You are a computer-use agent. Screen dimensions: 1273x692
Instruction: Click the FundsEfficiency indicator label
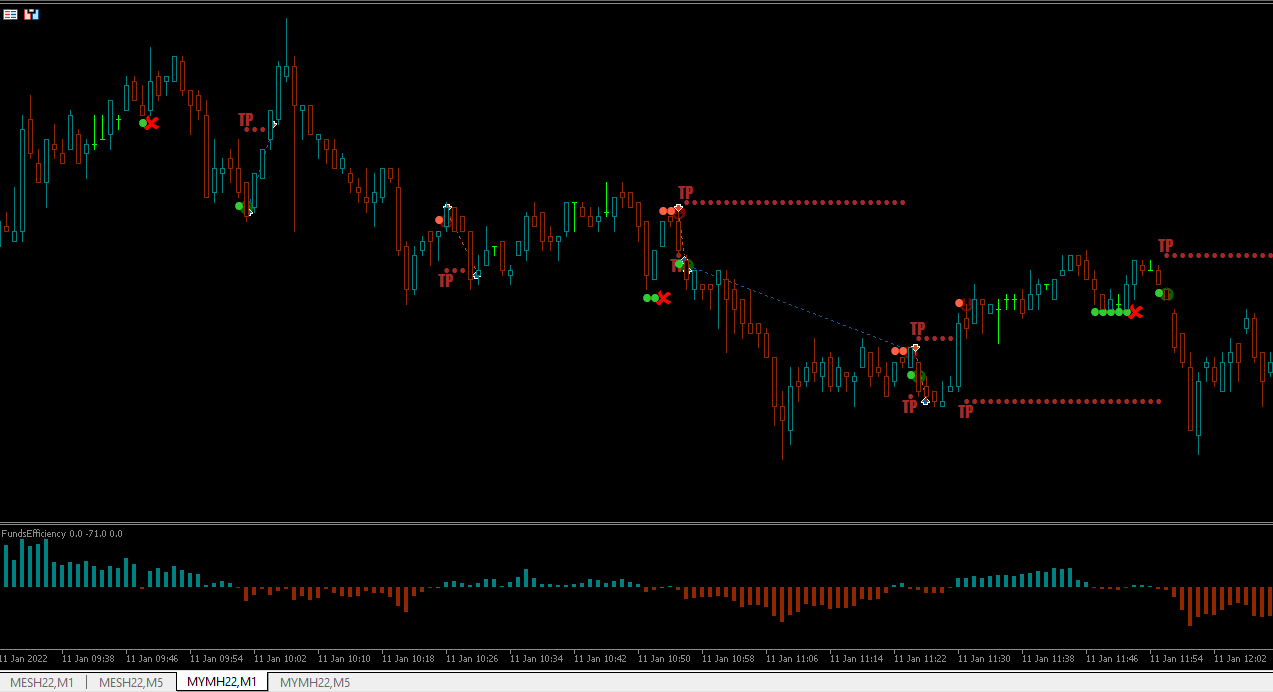[x=62, y=534]
